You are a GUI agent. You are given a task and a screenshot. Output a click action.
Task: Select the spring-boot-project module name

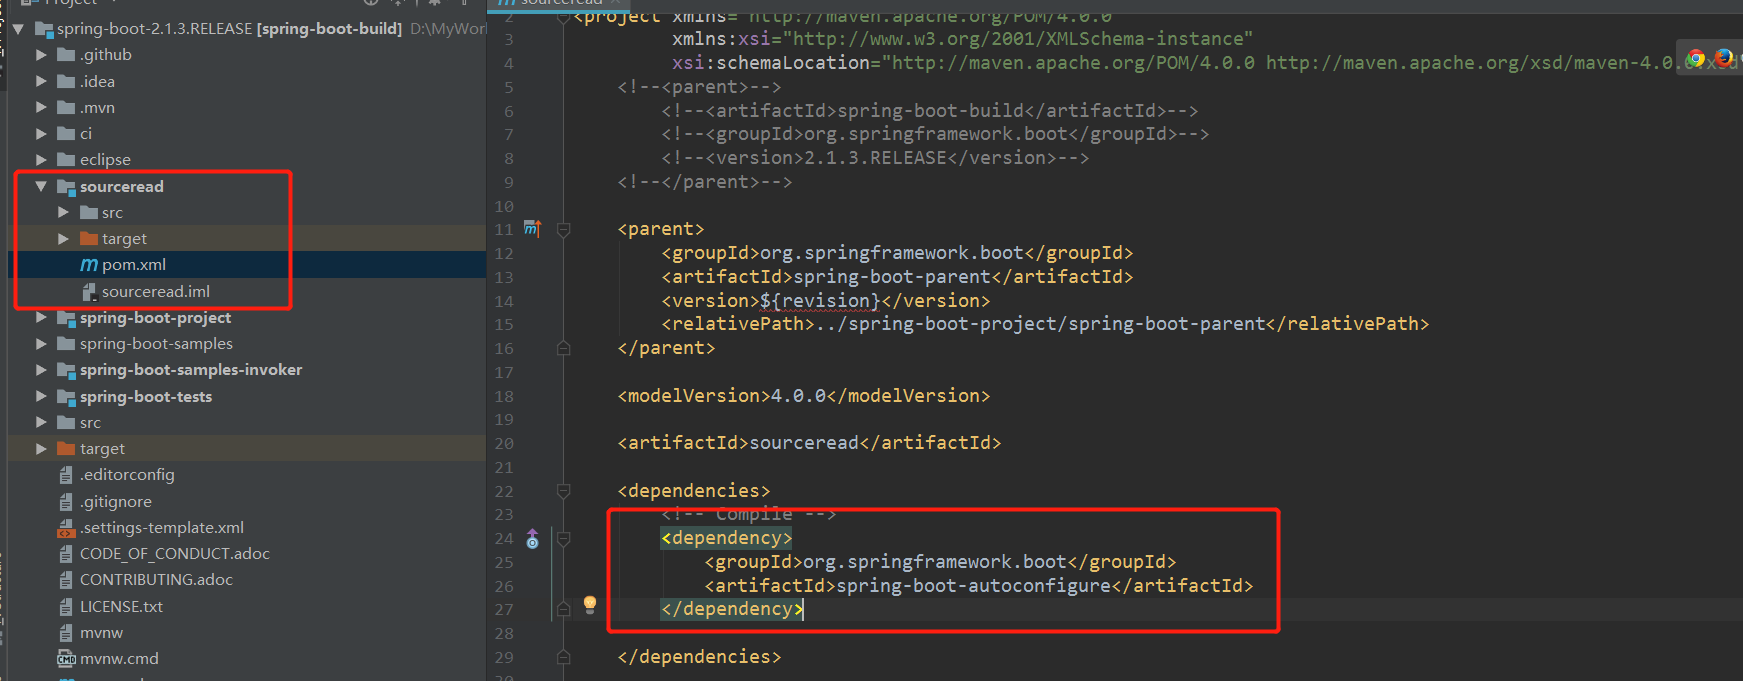(155, 317)
